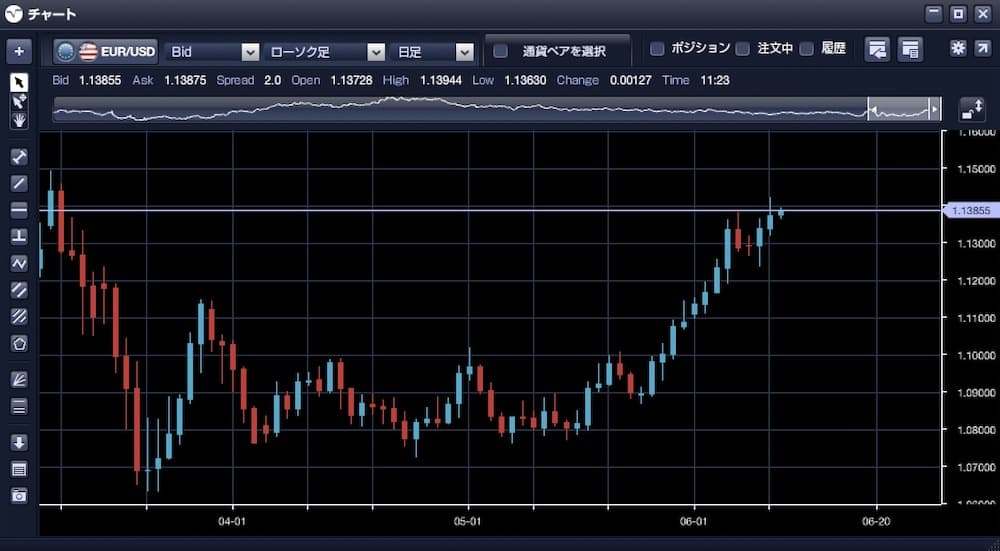Click the chart logo icon in title bar
This screenshot has width=1000, height=551.
[x=13, y=13]
